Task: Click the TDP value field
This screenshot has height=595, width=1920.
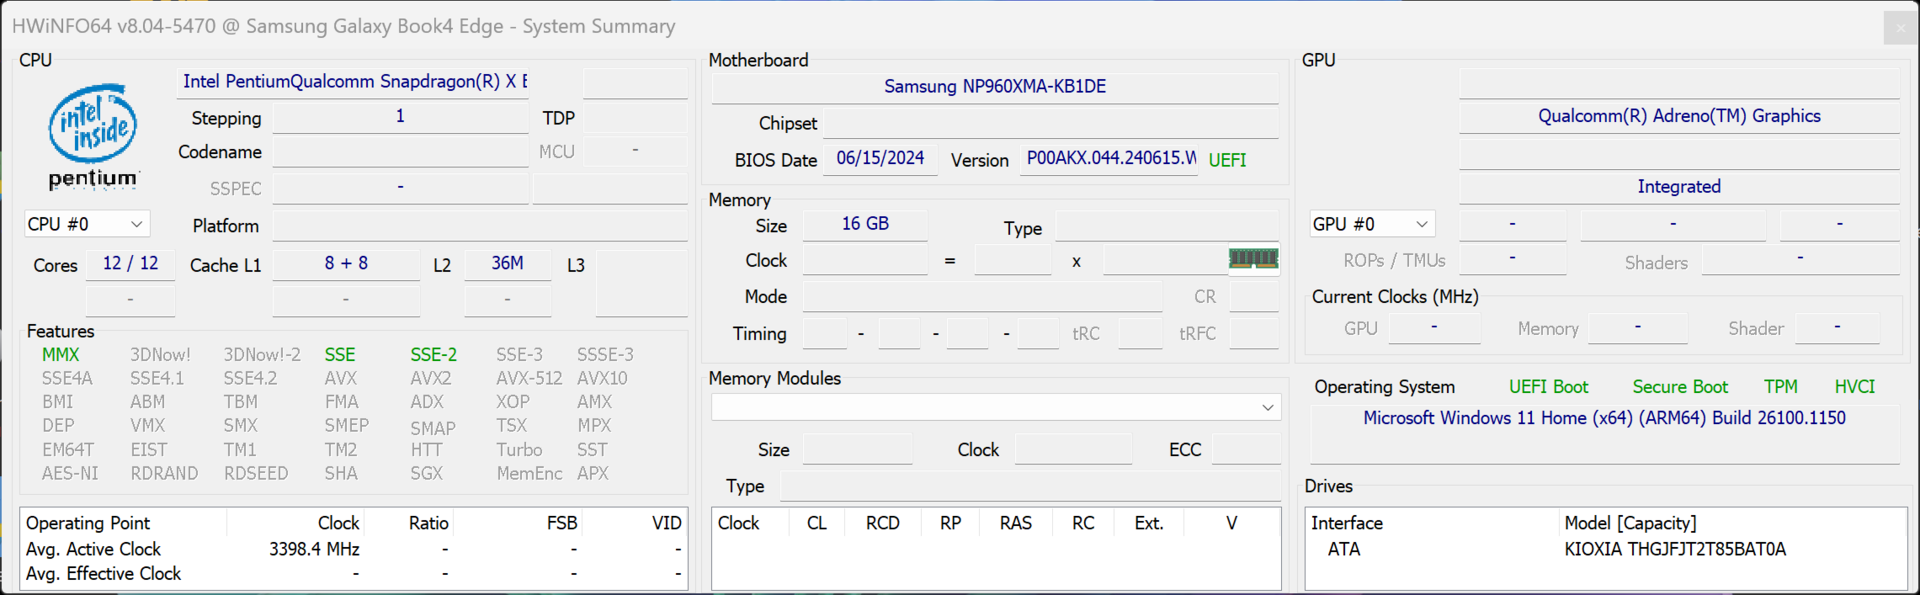Action: point(635,117)
